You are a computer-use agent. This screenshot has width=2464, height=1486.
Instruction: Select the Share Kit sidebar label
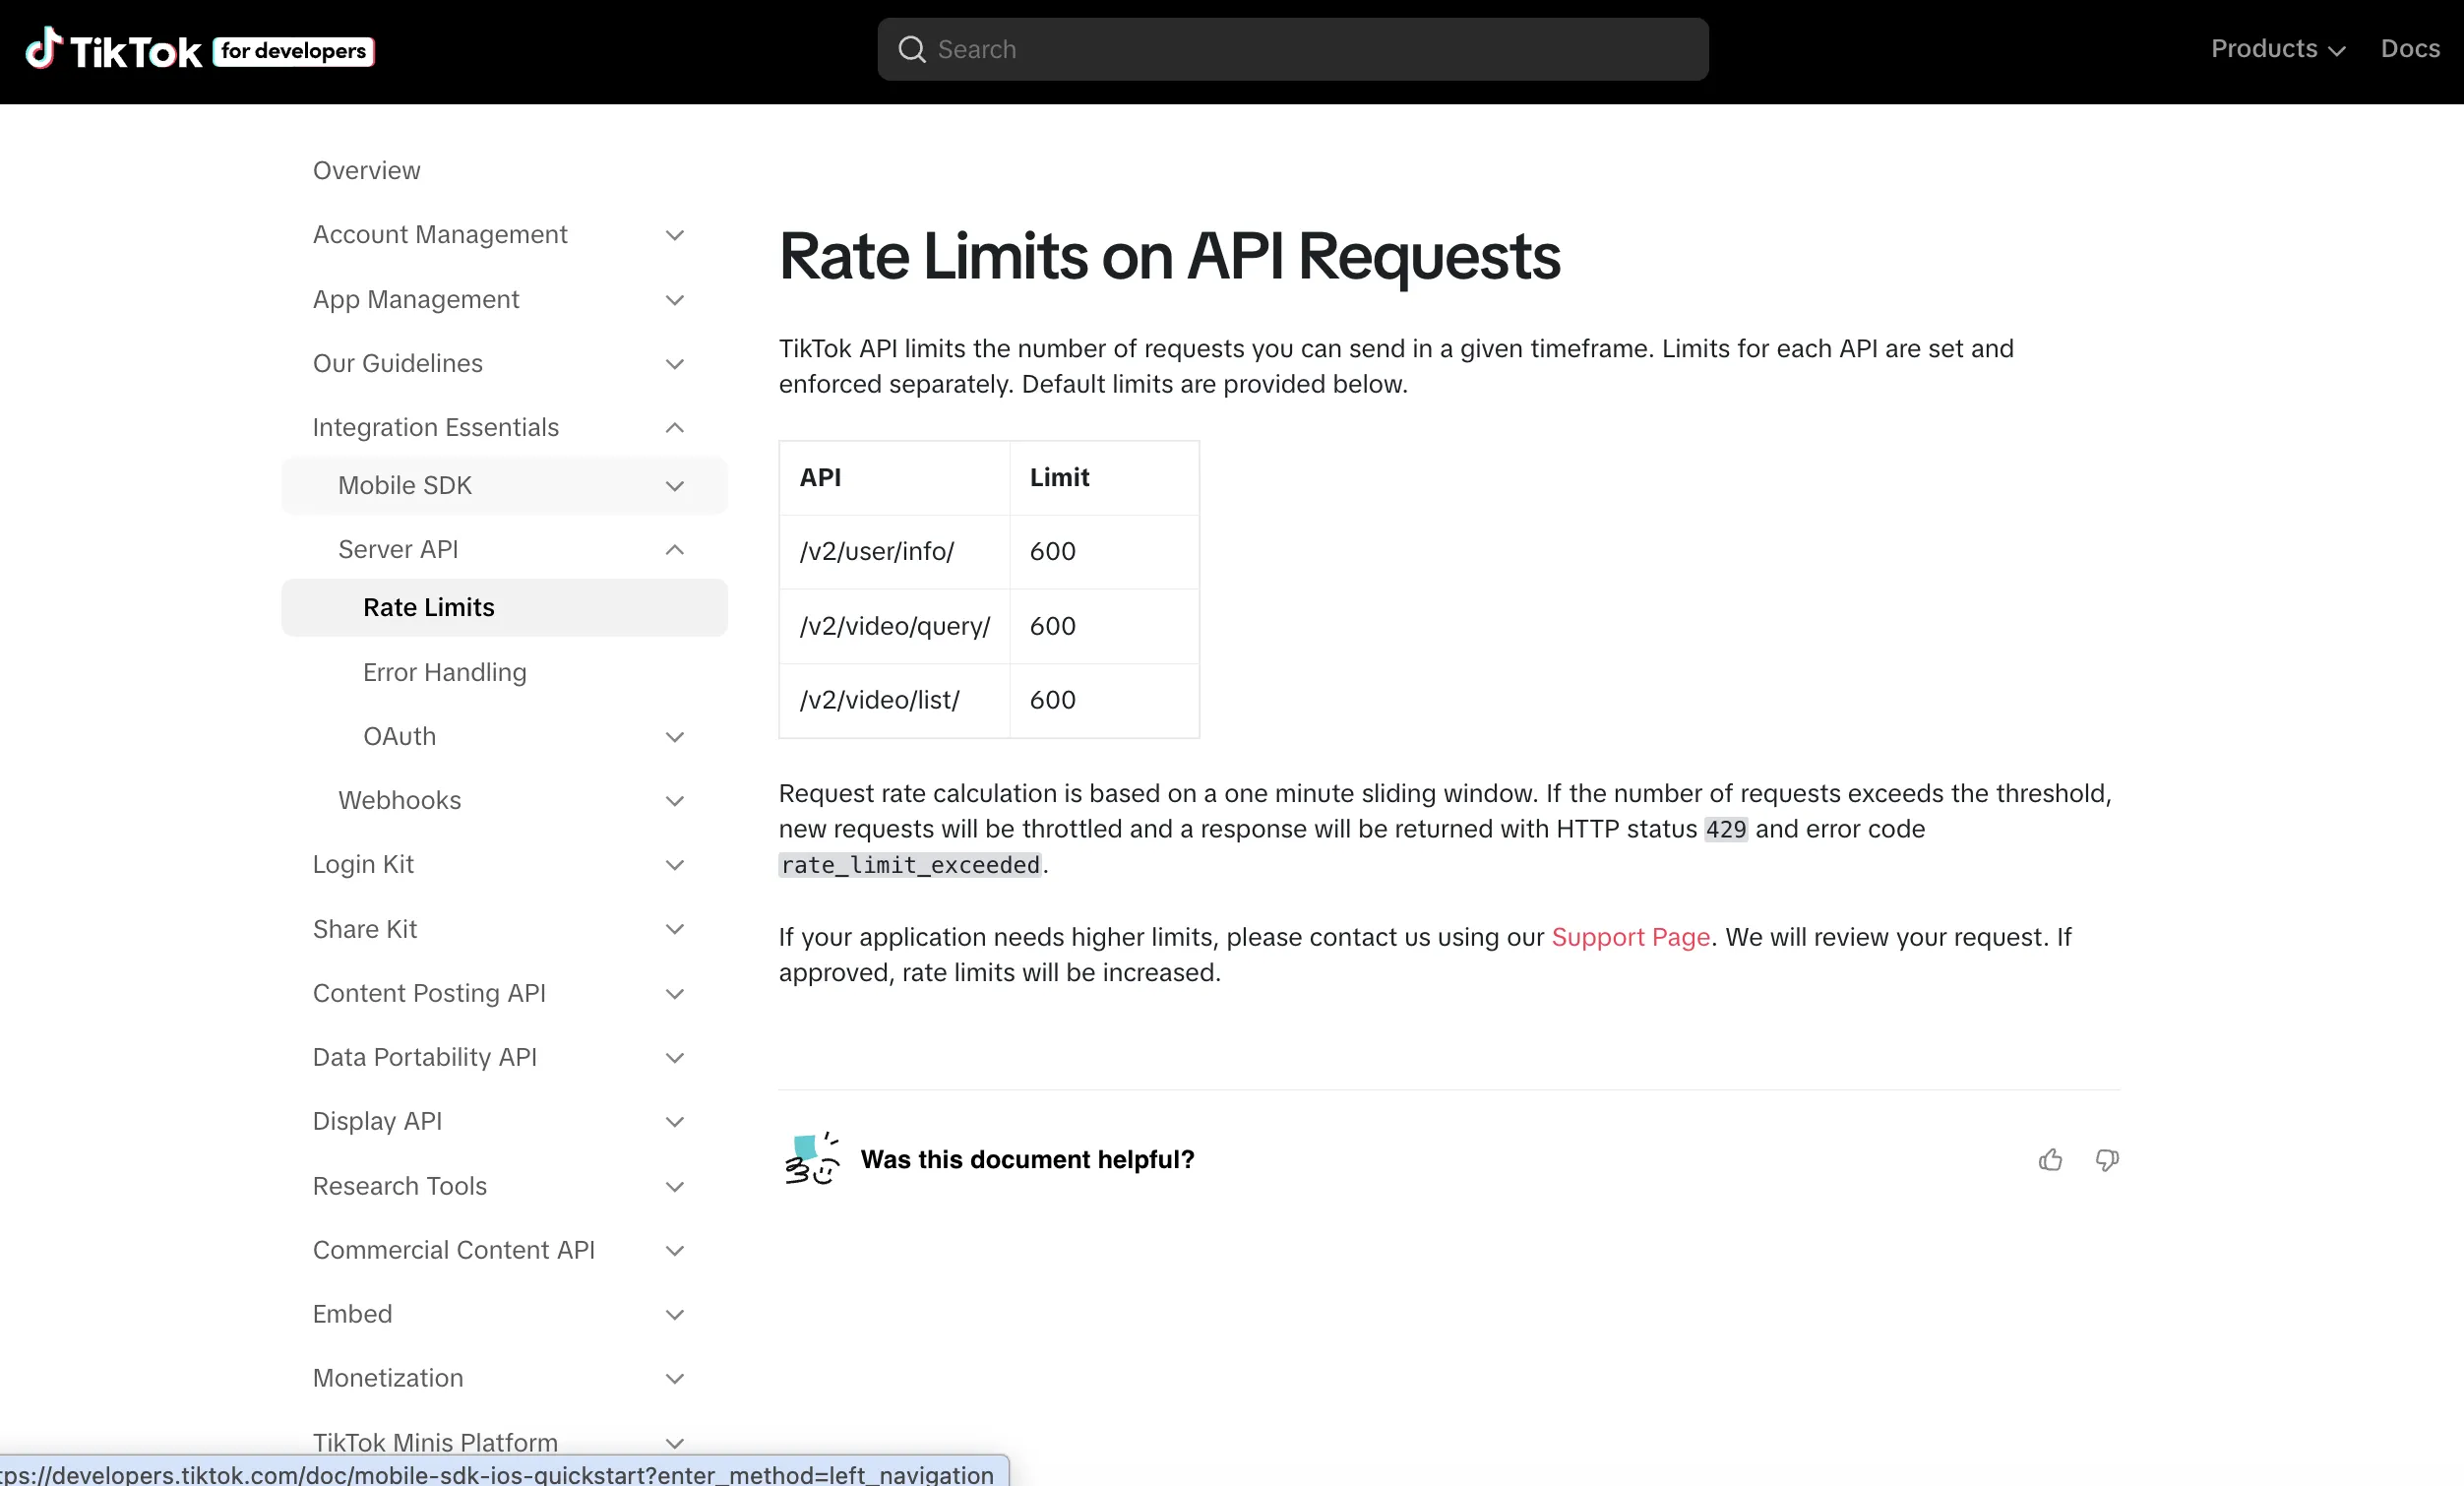click(x=364, y=929)
